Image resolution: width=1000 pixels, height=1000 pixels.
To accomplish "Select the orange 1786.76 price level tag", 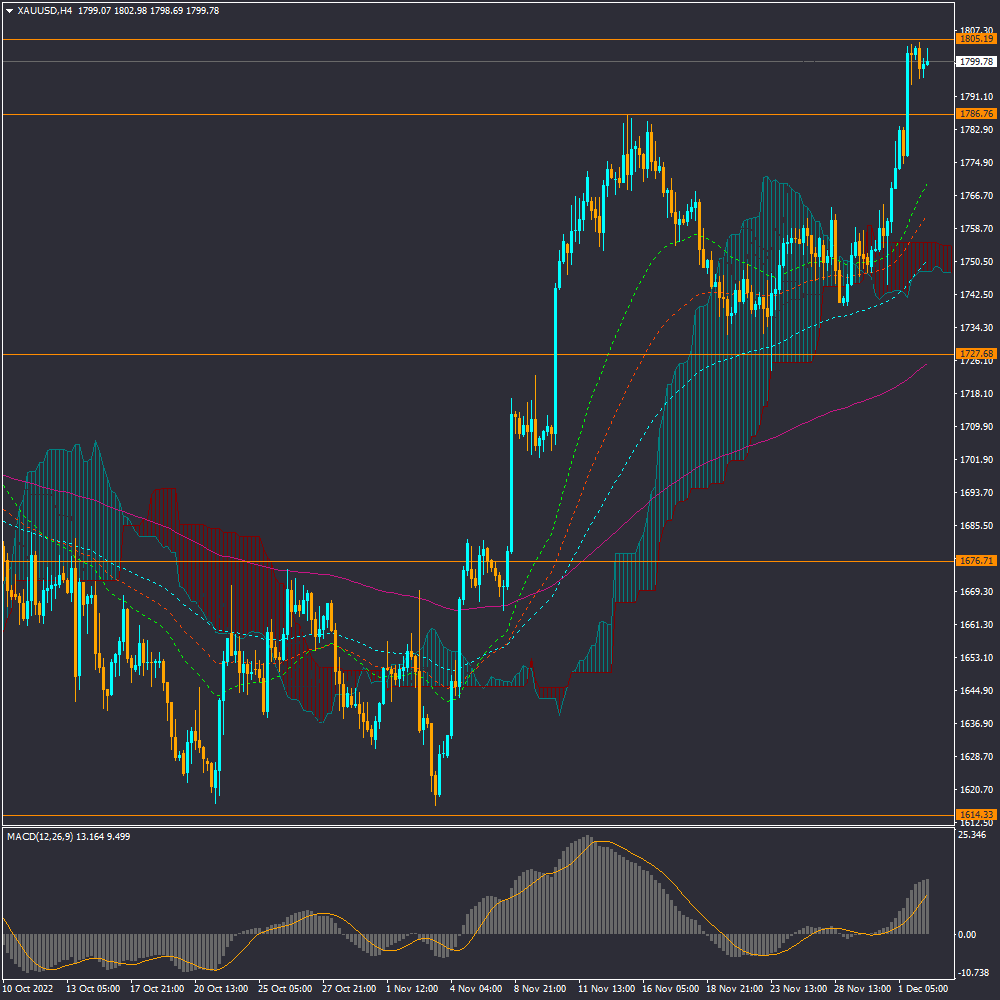I will point(975,114).
